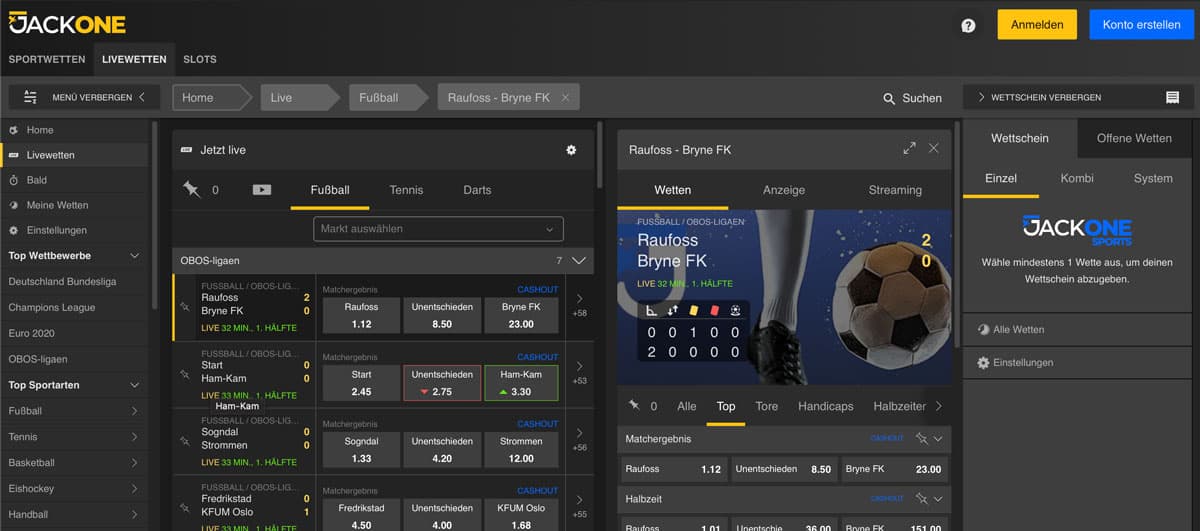Collapse the Halbzeit market chevron
The image size is (1200, 531).
click(938, 498)
